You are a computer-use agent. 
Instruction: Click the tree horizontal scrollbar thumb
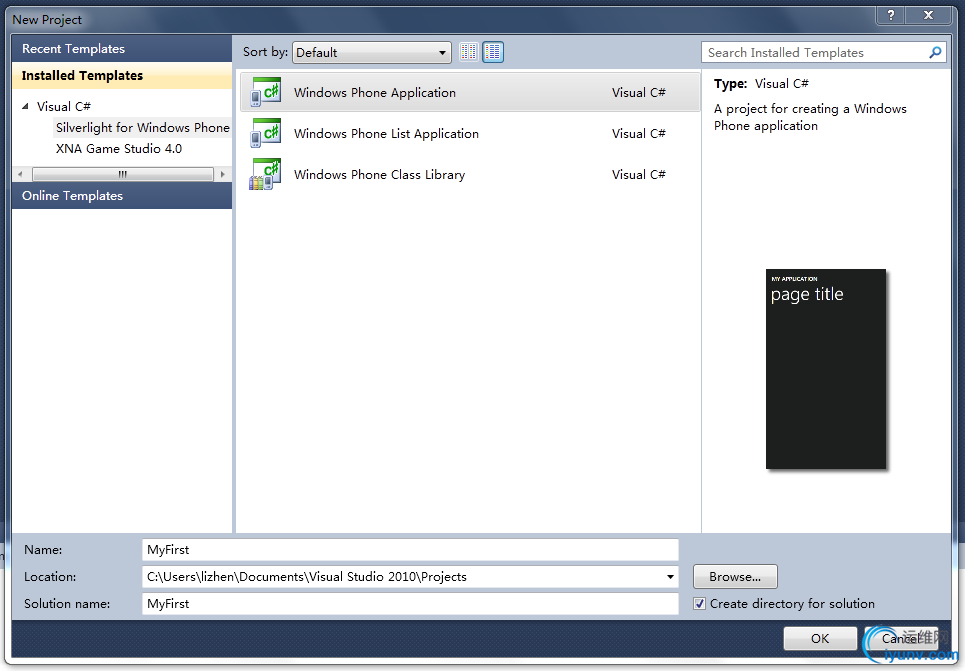[x=122, y=174]
